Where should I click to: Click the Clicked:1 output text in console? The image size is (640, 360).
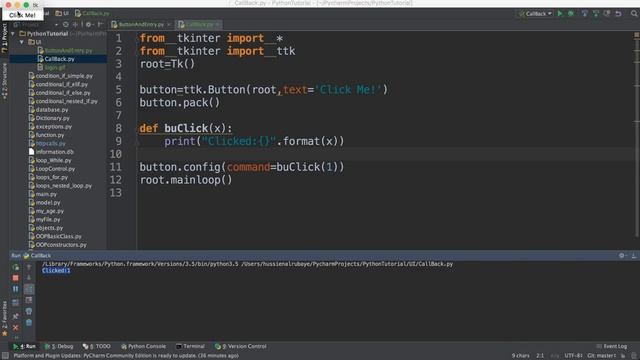(x=56, y=271)
